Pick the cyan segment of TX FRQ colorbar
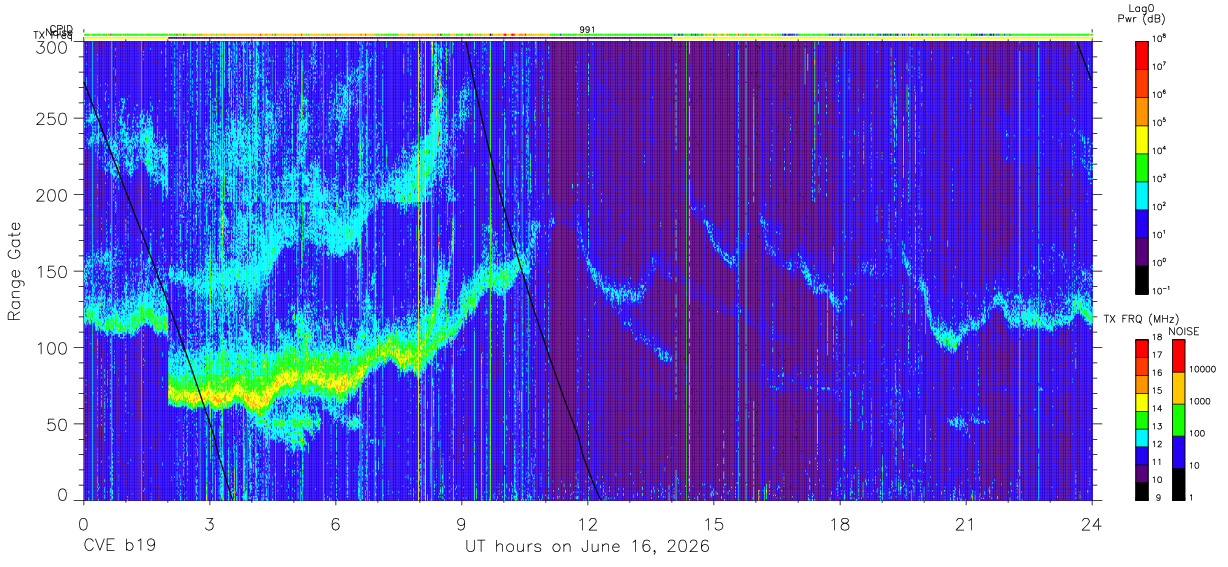 pyautogui.click(x=1142, y=436)
